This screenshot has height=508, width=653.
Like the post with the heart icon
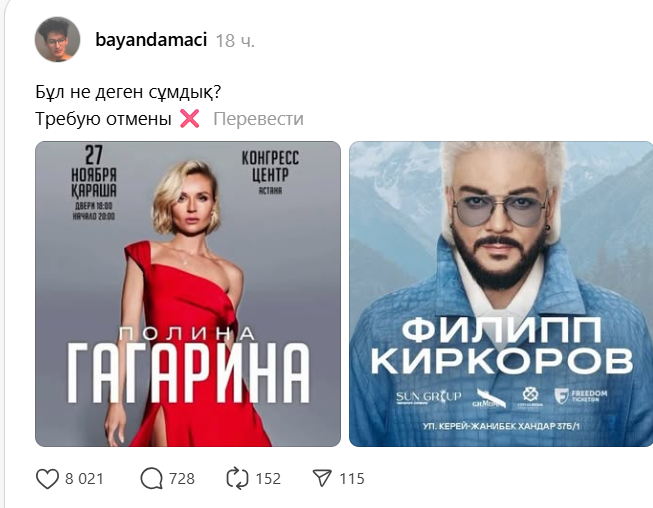click(47, 478)
